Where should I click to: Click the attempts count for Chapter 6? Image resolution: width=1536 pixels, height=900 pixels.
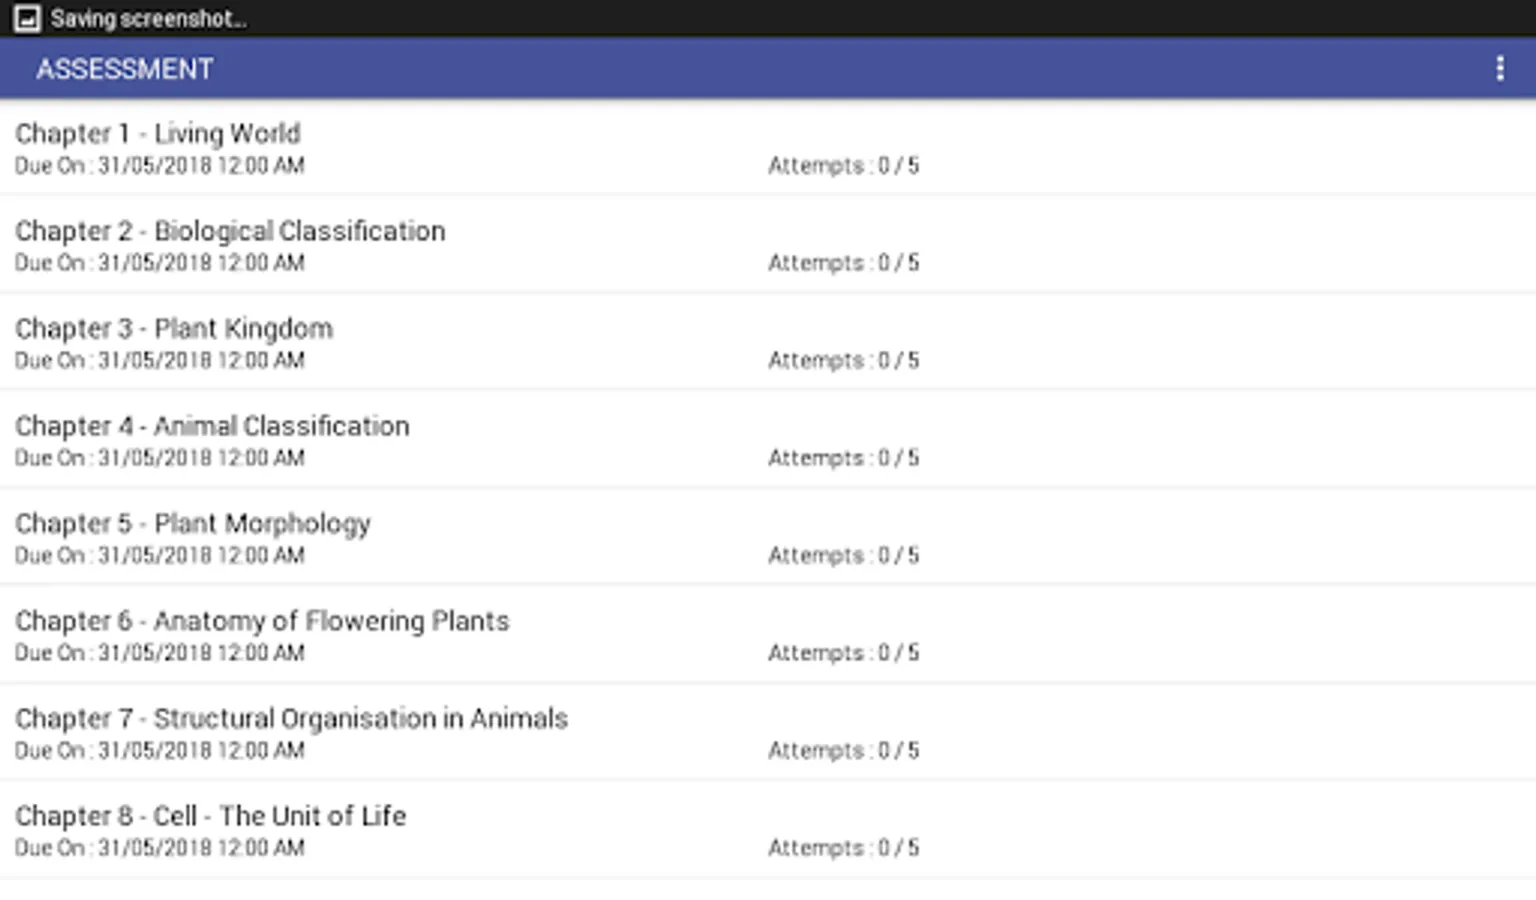coord(843,653)
